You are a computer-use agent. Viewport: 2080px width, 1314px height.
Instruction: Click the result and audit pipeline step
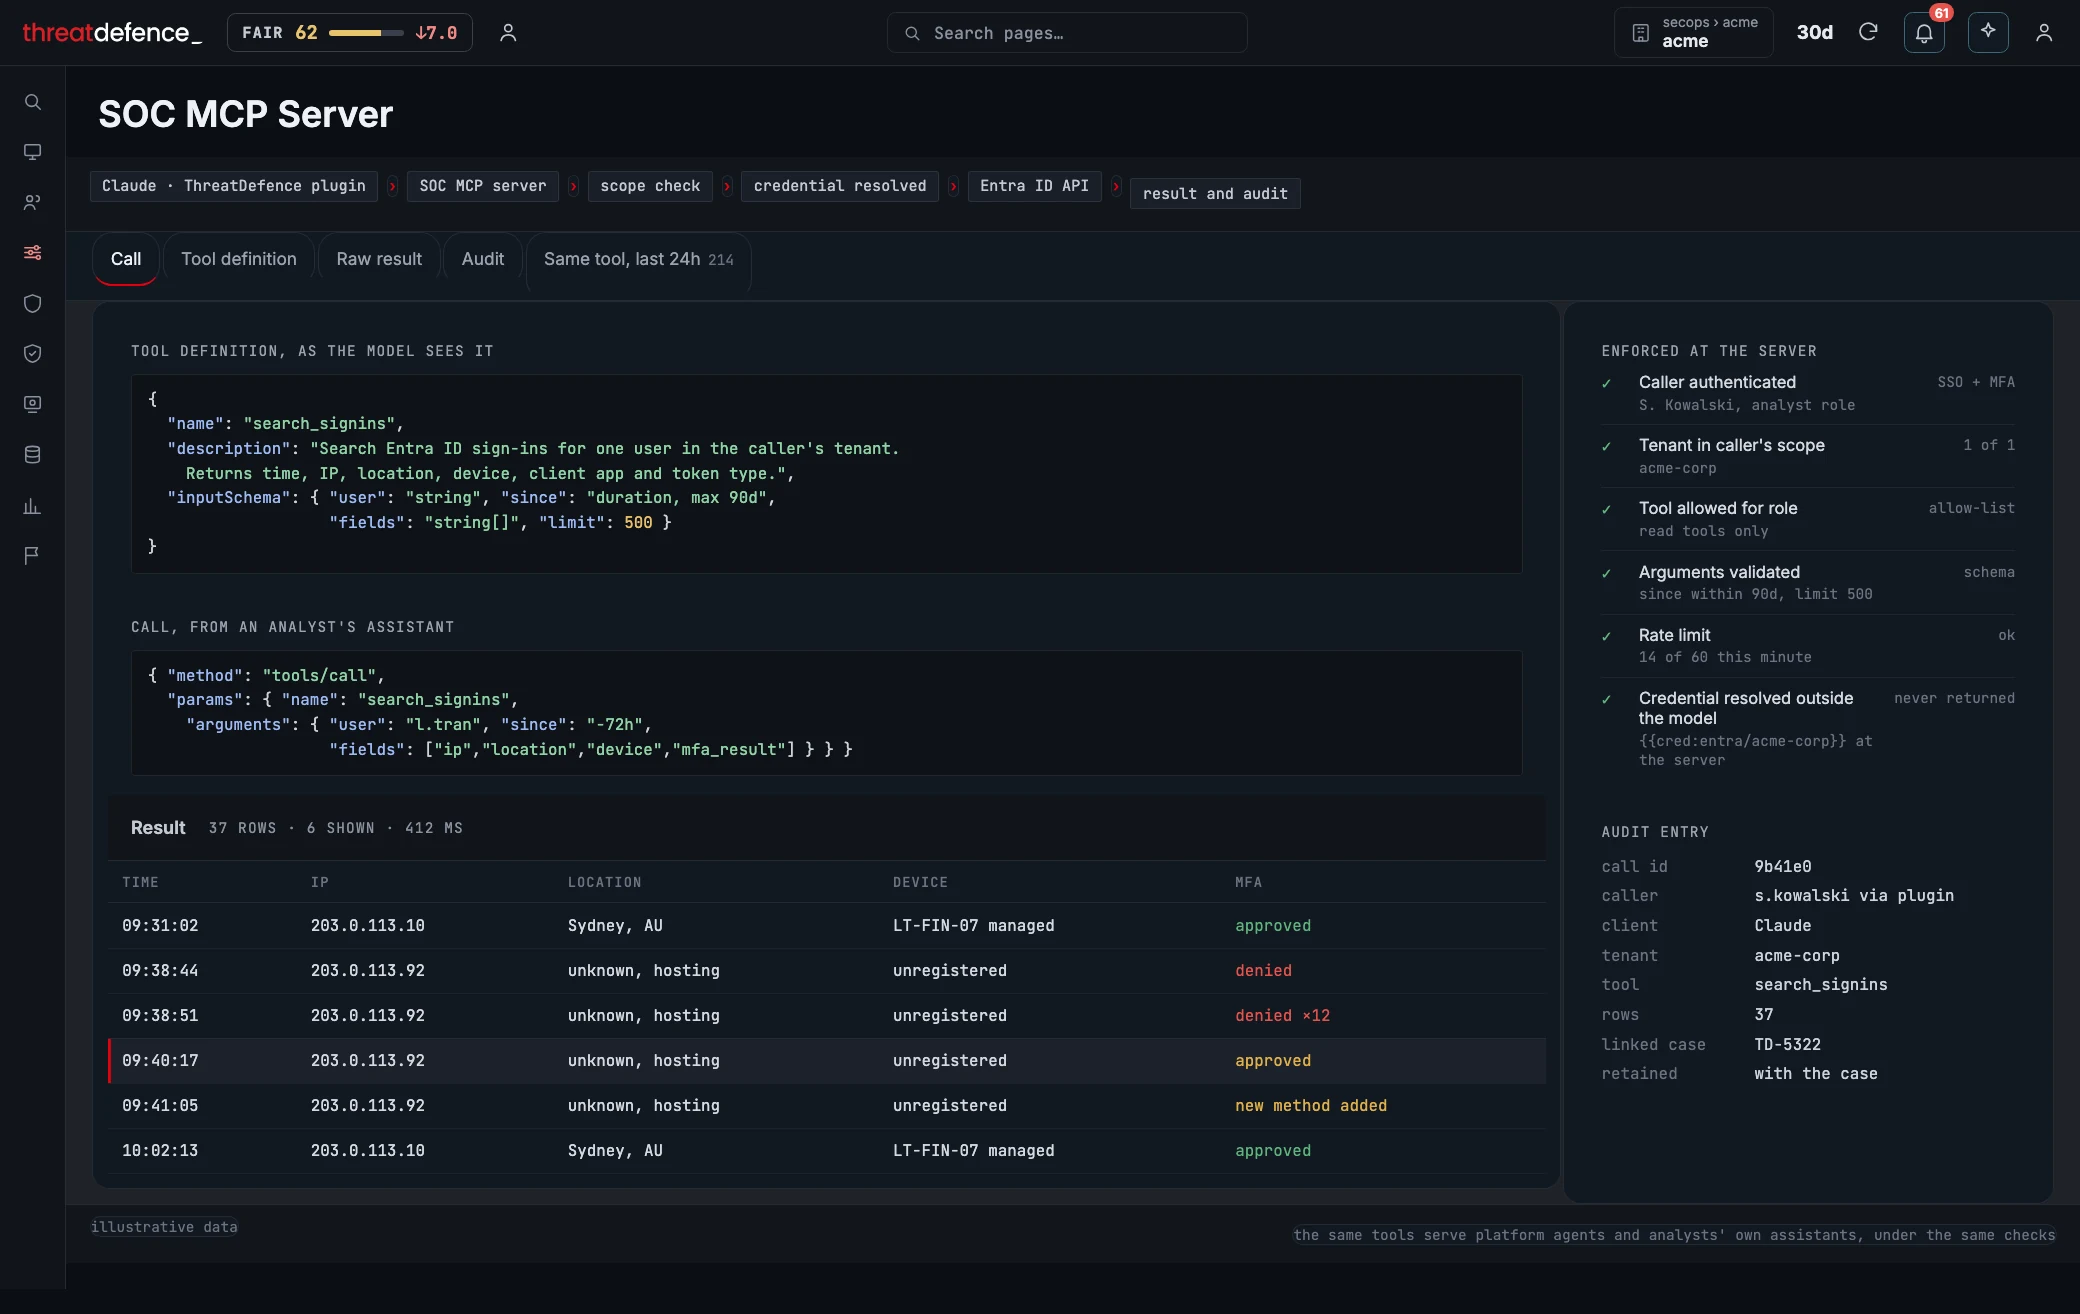click(1215, 194)
